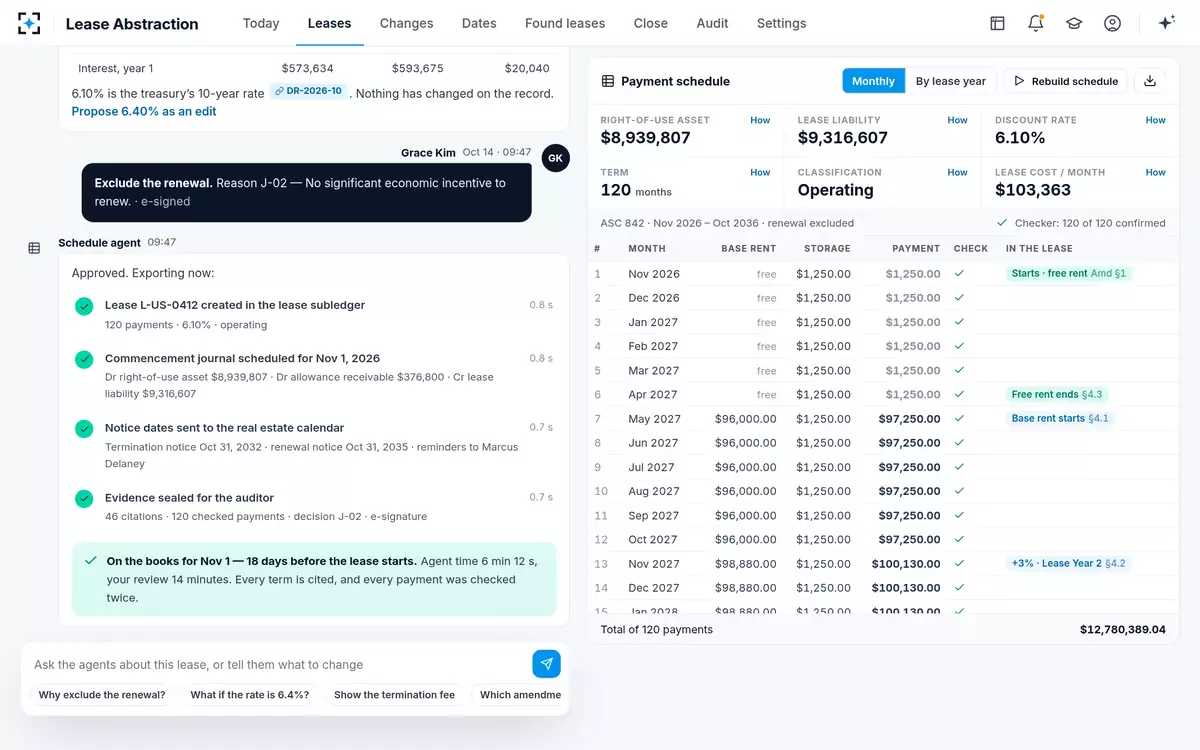Screen dimensions: 1200x750
Task: Click the table icon beside Payment schedule
Action: tap(607, 81)
